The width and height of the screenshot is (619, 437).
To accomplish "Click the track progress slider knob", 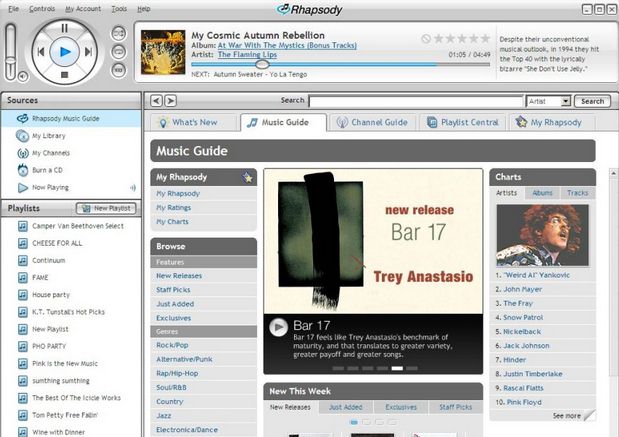I will [x=262, y=64].
